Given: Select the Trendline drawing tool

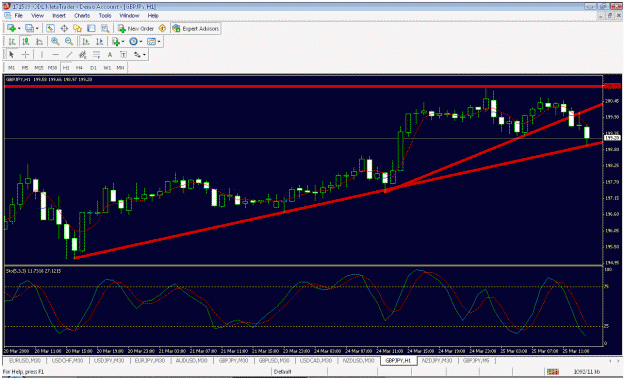Looking at the screenshot, I should coord(69,55).
